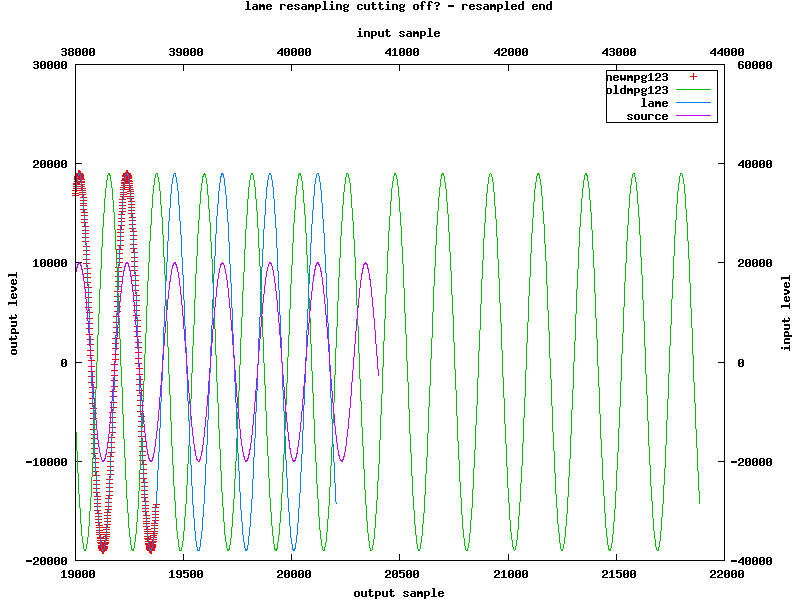This screenshot has width=800, height=600.
Task: Click the 19000 tick on bottom axis
Action: pos(78,575)
